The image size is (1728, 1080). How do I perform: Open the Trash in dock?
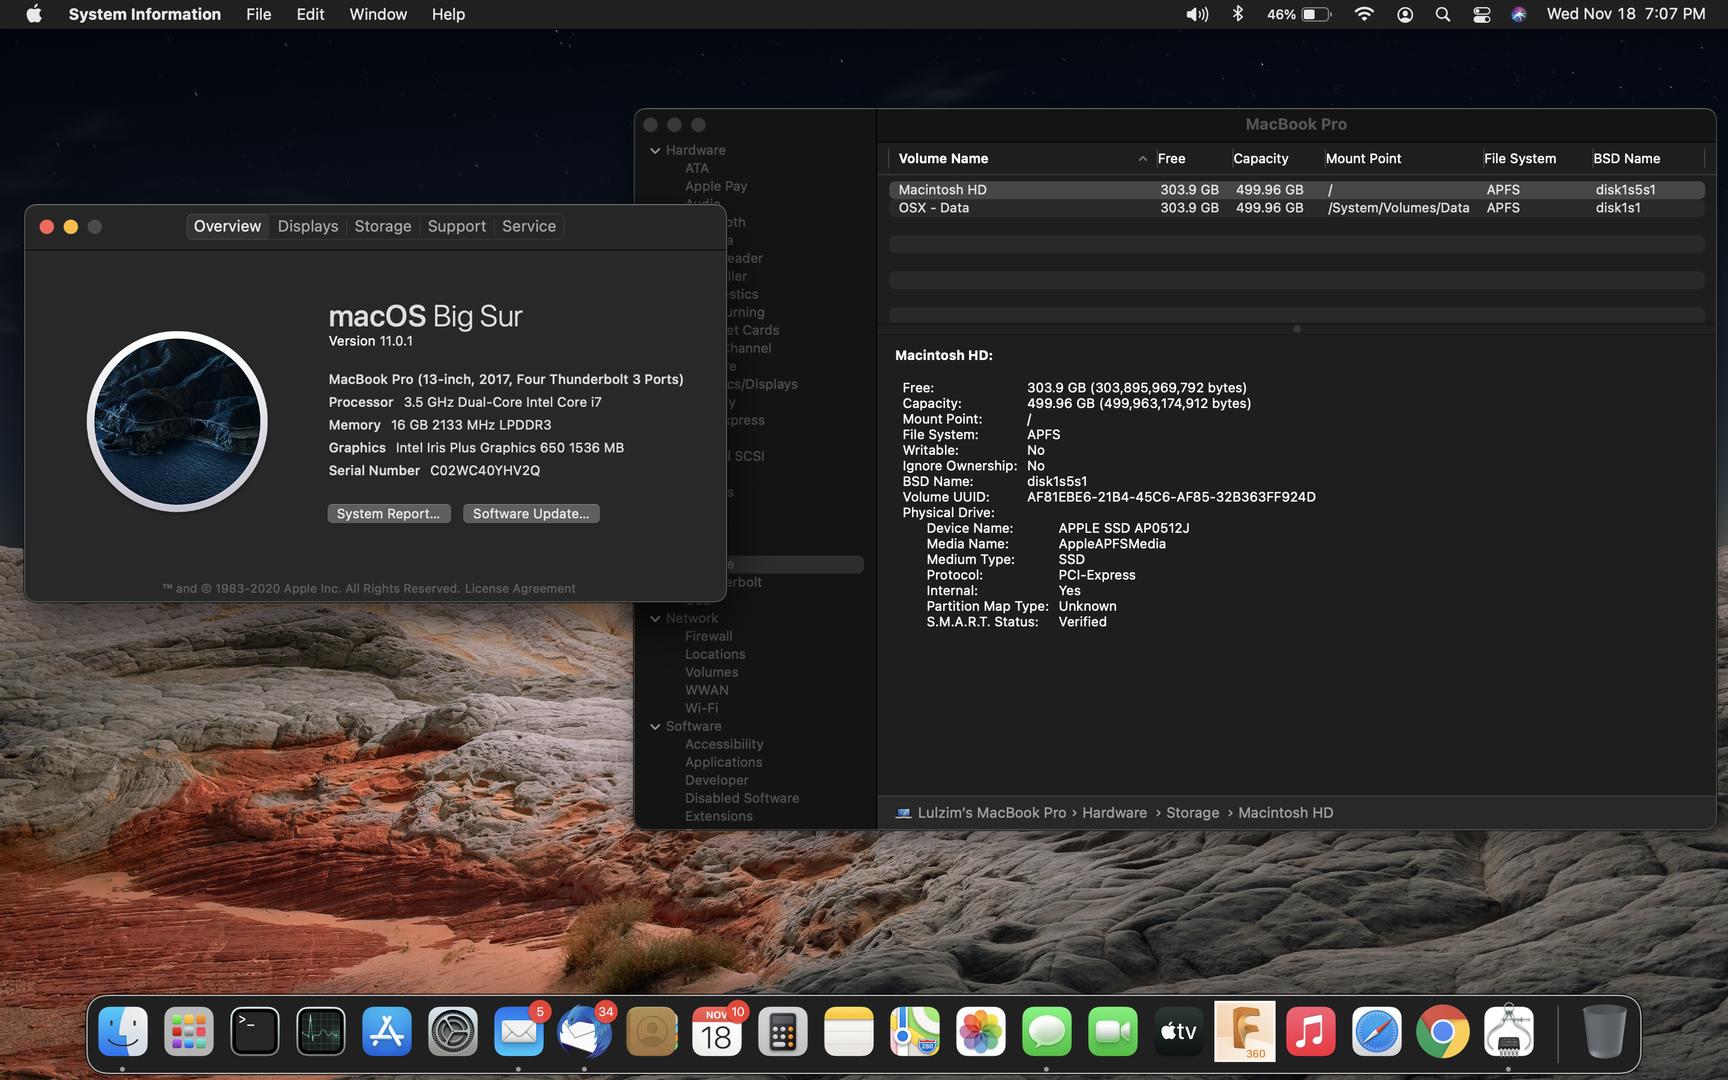(1604, 1031)
